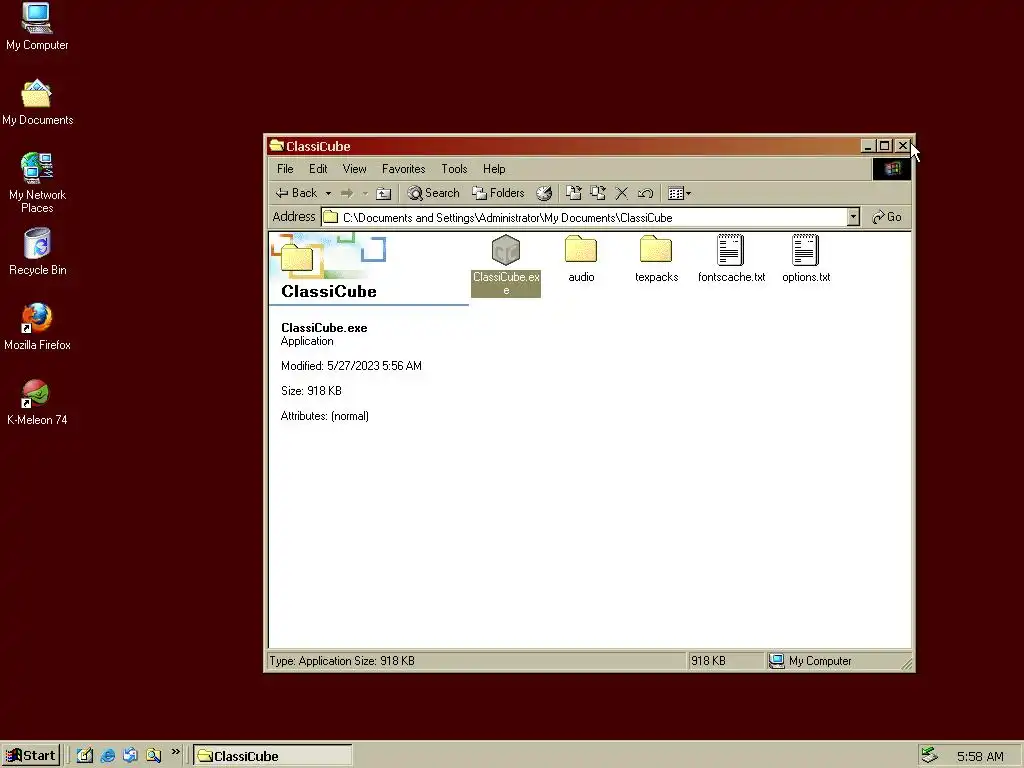
Task: Minimize the ClassiCube window
Action: (x=868, y=146)
